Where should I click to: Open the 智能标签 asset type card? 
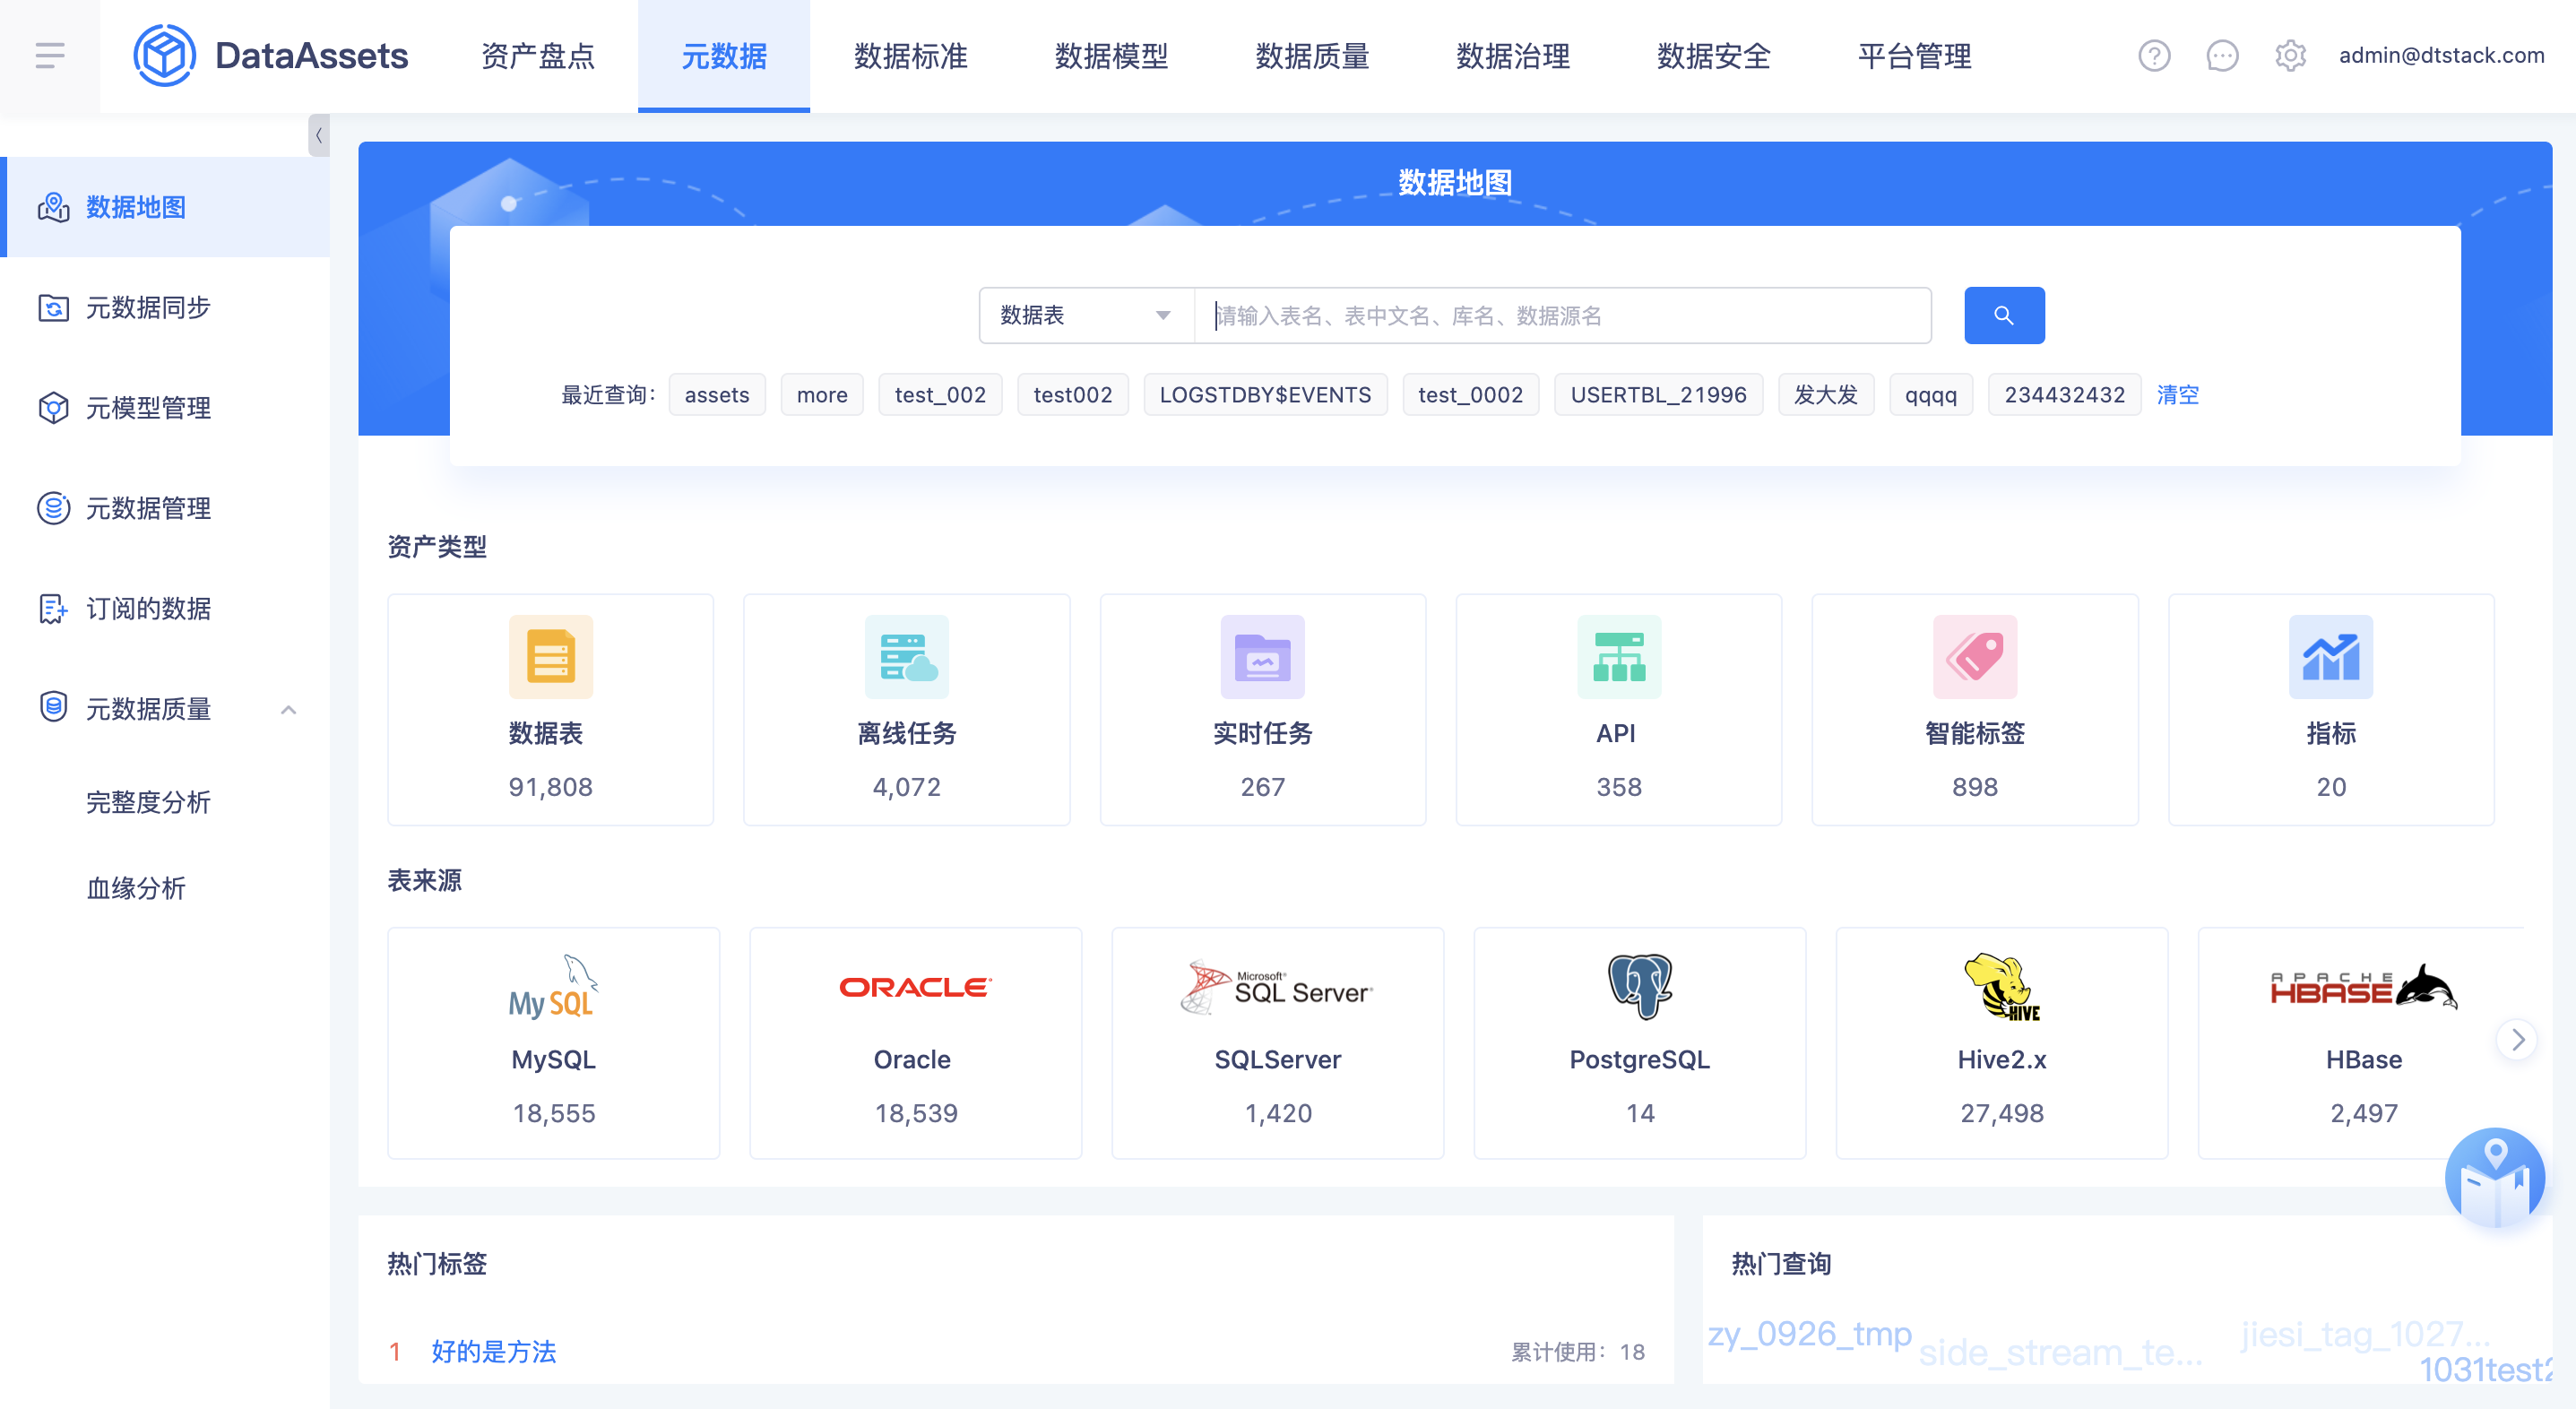[1974, 709]
